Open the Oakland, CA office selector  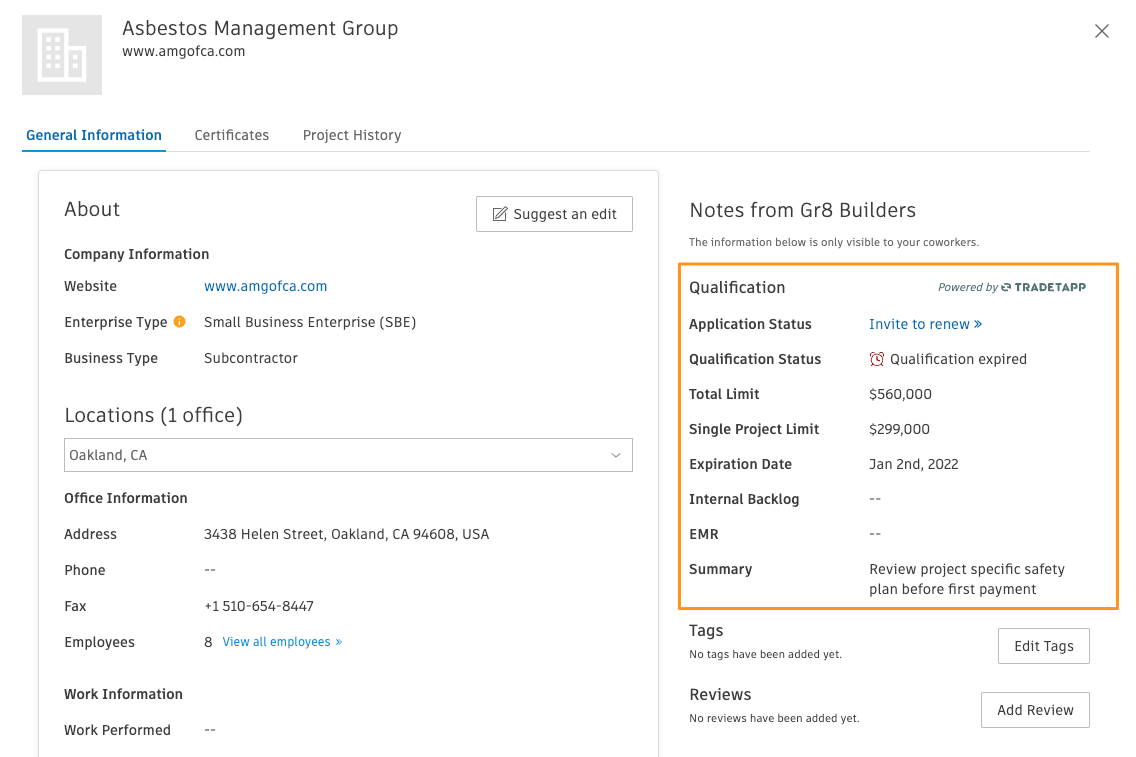348,455
